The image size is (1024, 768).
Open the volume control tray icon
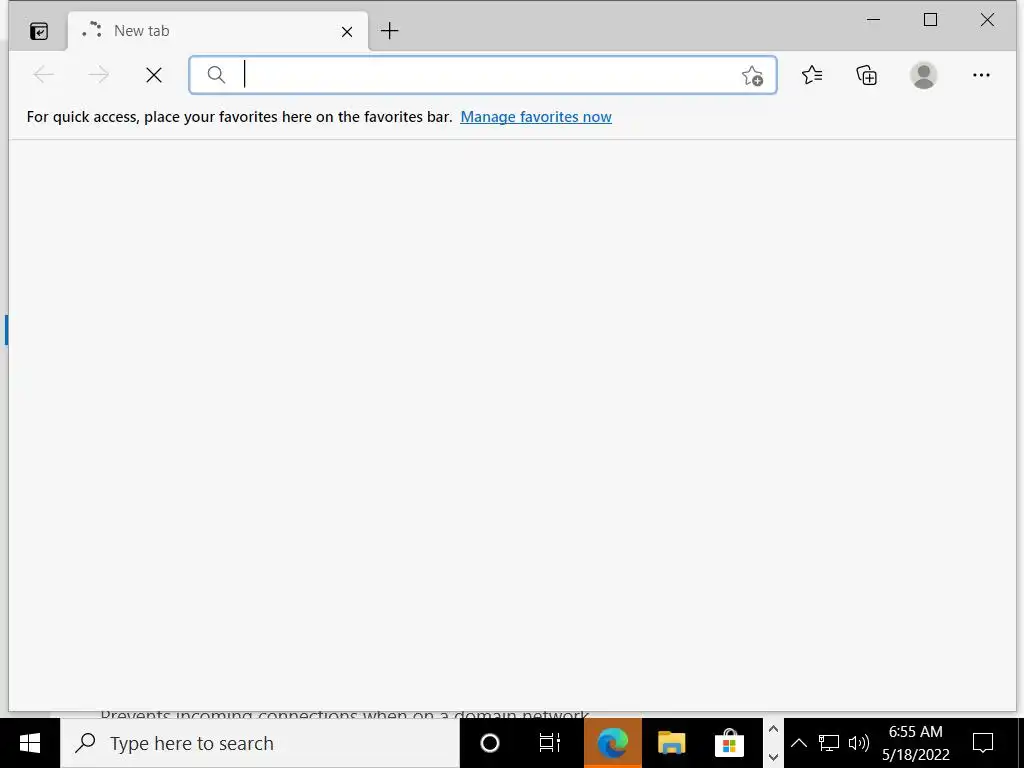click(858, 743)
